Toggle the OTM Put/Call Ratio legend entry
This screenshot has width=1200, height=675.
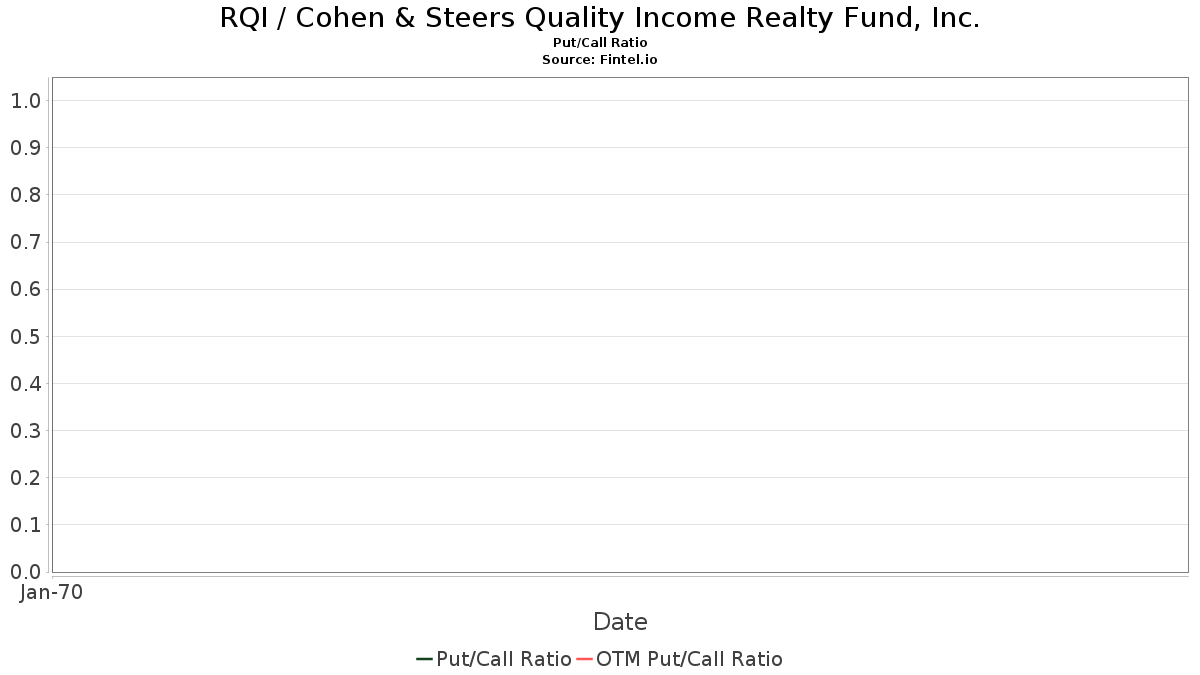pyautogui.click(x=680, y=659)
